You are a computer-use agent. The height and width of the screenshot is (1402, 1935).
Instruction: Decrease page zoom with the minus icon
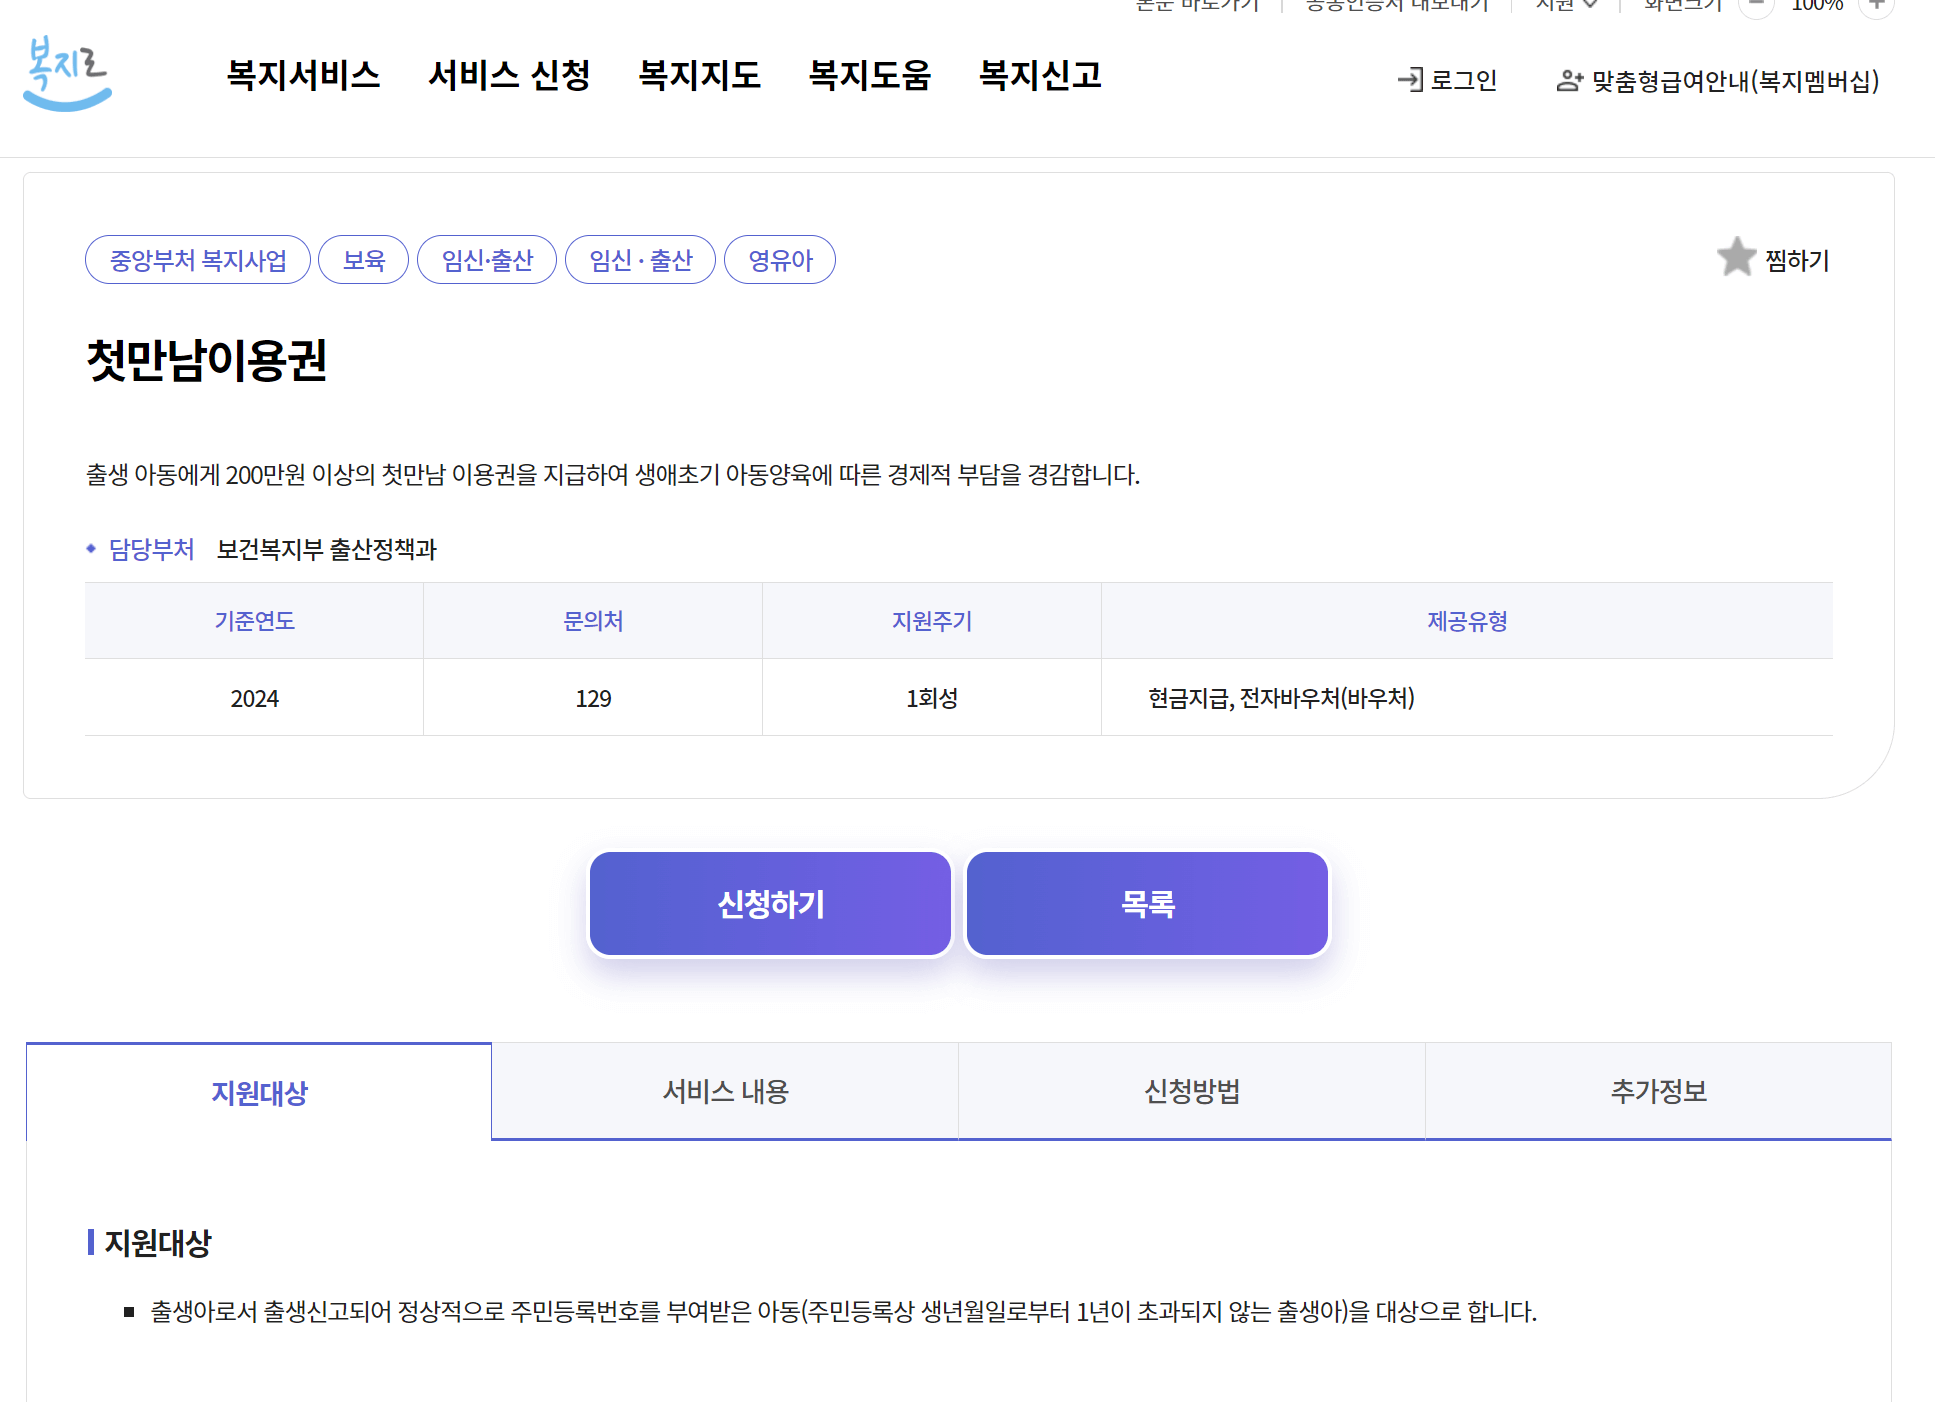click(1756, 6)
